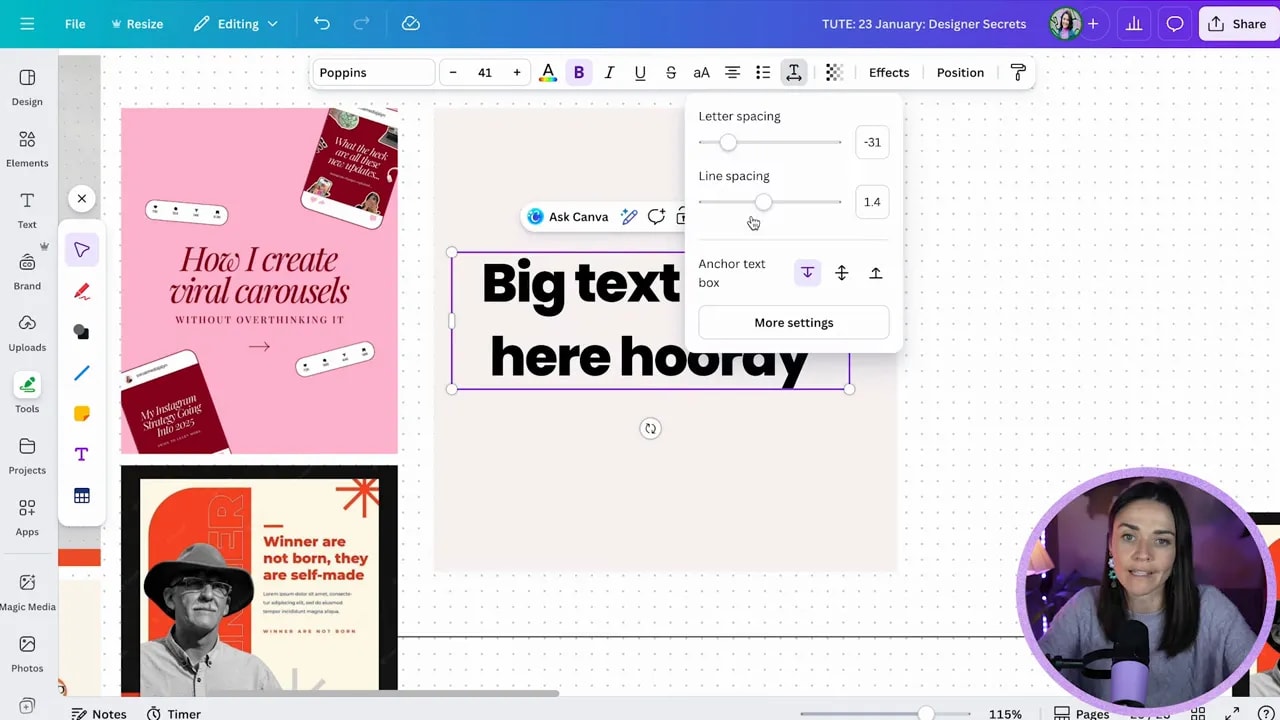Screen dimensions: 1280x720
Task: Expand the Pages panel at the bottom
Action: (1080, 714)
